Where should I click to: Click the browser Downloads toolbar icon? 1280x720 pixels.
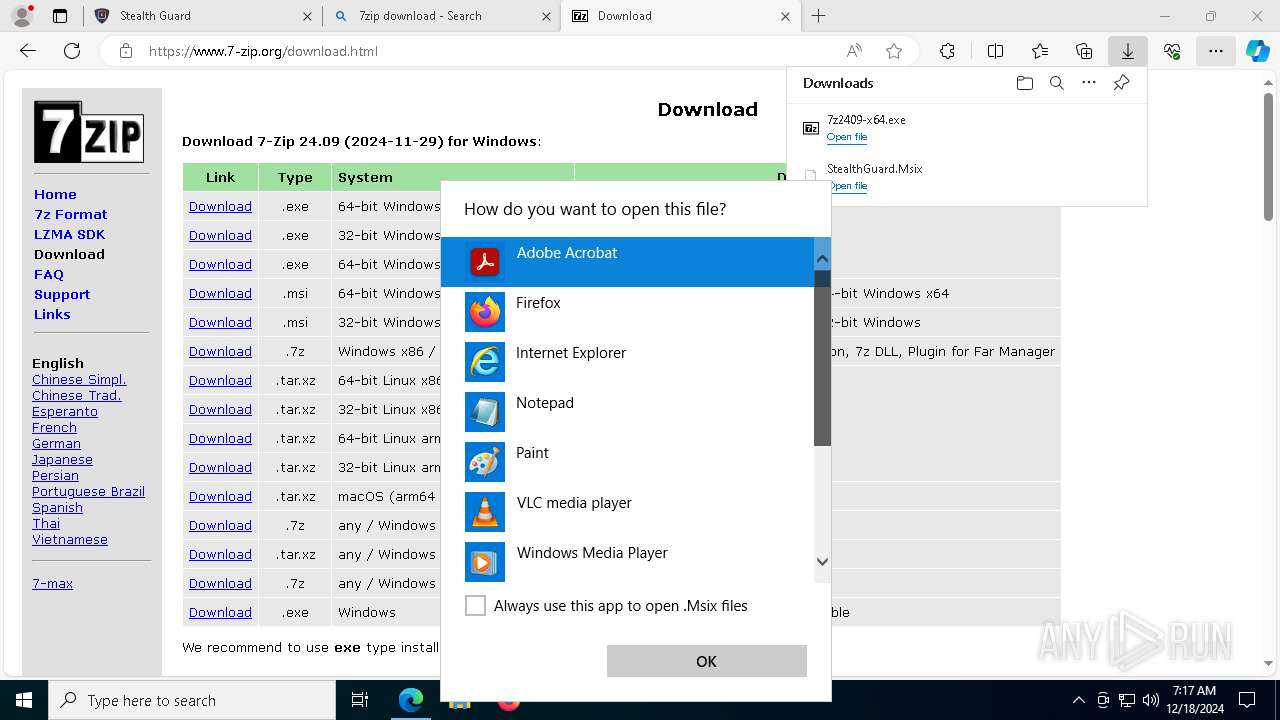click(x=1127, y=51)
